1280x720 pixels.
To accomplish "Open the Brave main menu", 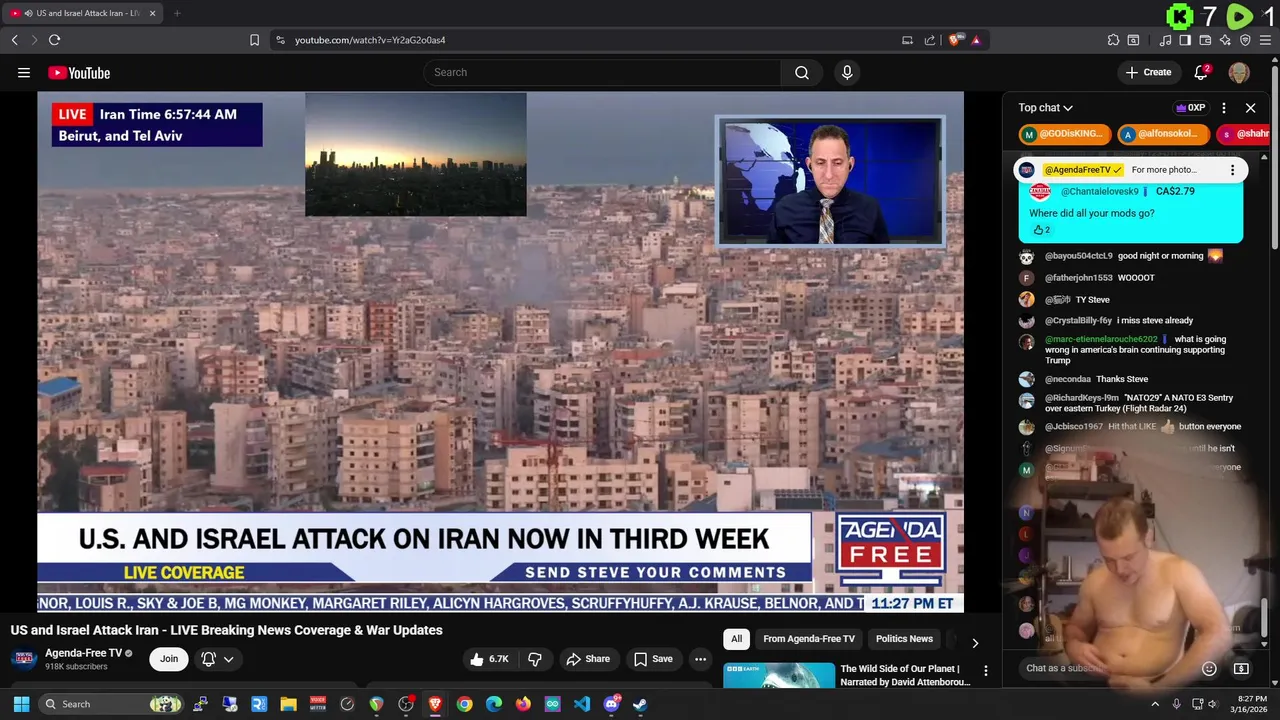I will [1265, 40].
